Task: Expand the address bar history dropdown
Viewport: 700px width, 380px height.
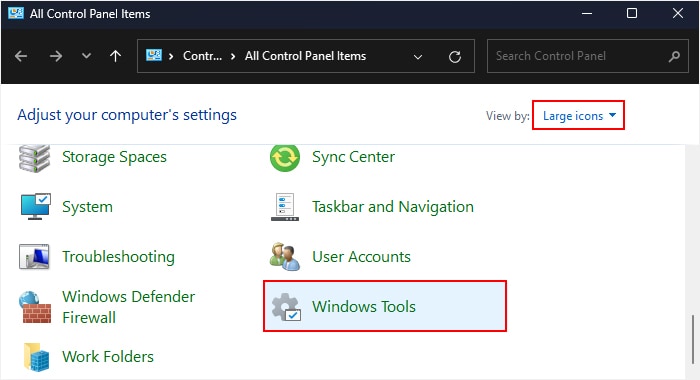Action: [418, 57]
